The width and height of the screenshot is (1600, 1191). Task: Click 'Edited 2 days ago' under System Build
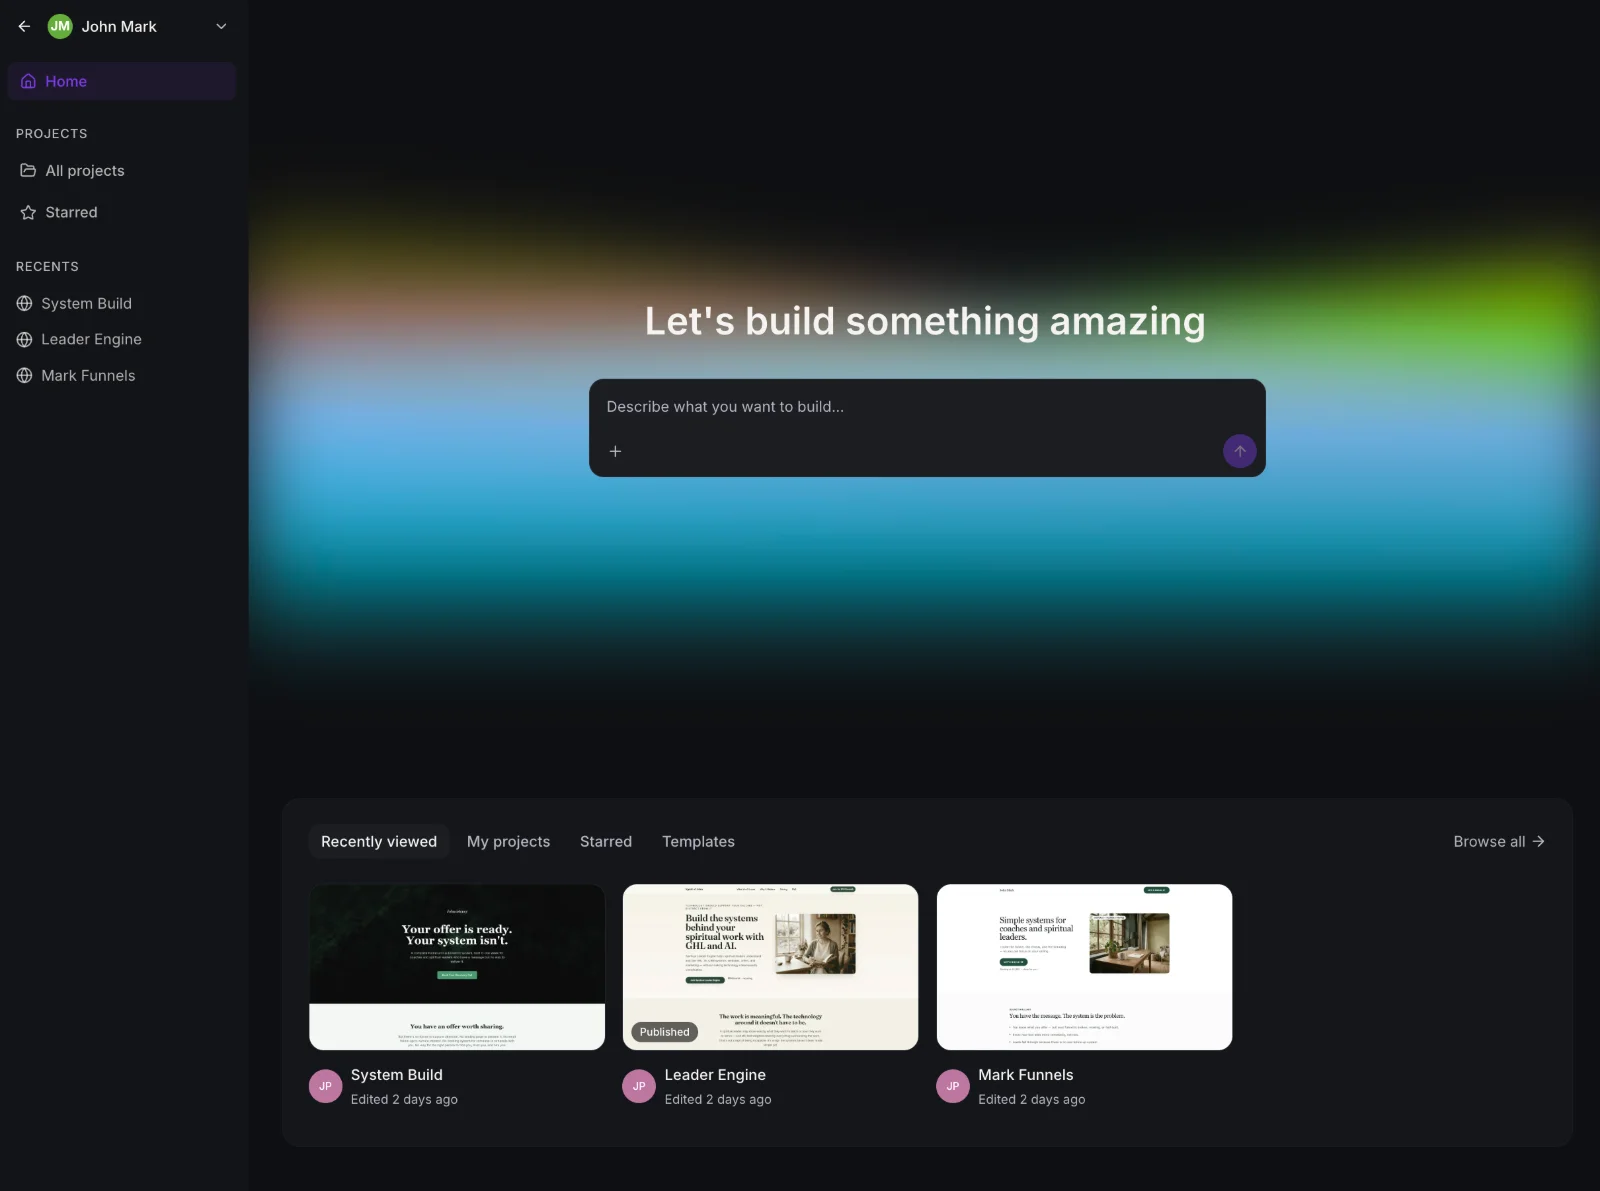point(404,1100)
